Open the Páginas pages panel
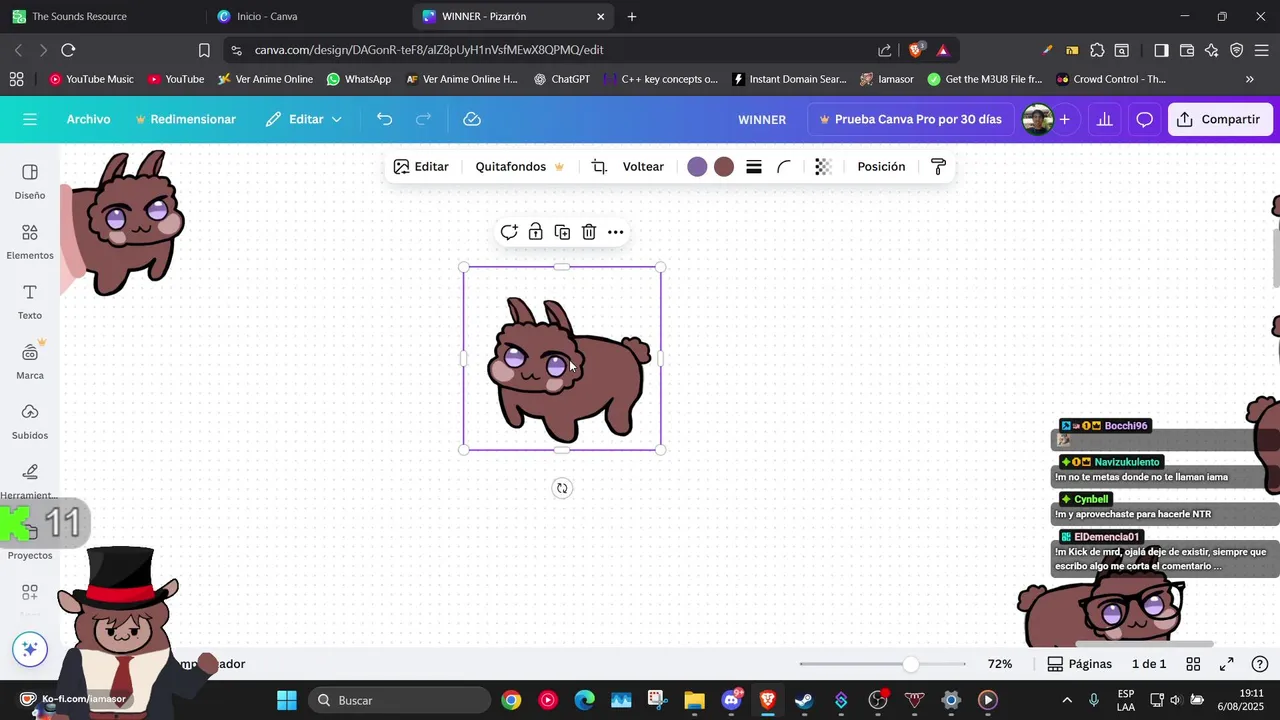The image size is (1280, 720). tap(1079, 664)
